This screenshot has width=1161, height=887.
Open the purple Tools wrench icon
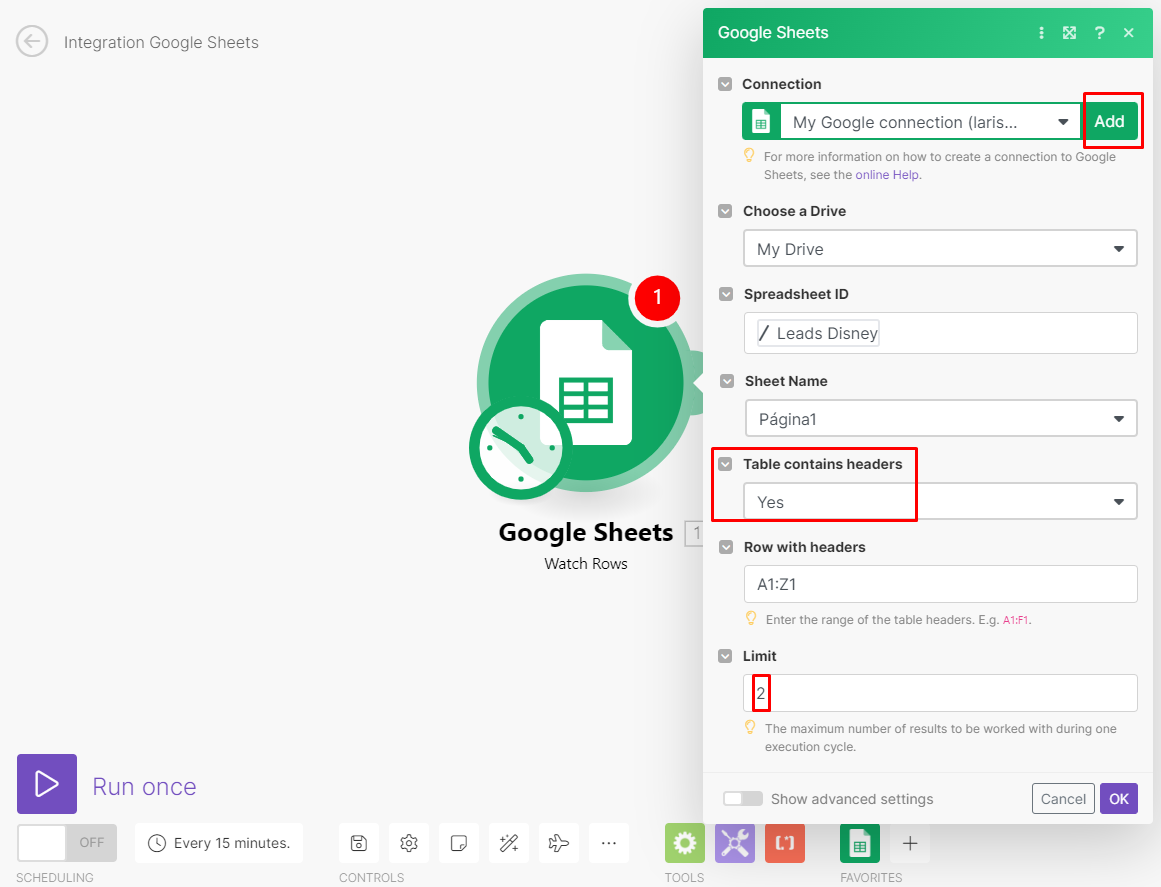pyautogui.click(x=735, y=843)
